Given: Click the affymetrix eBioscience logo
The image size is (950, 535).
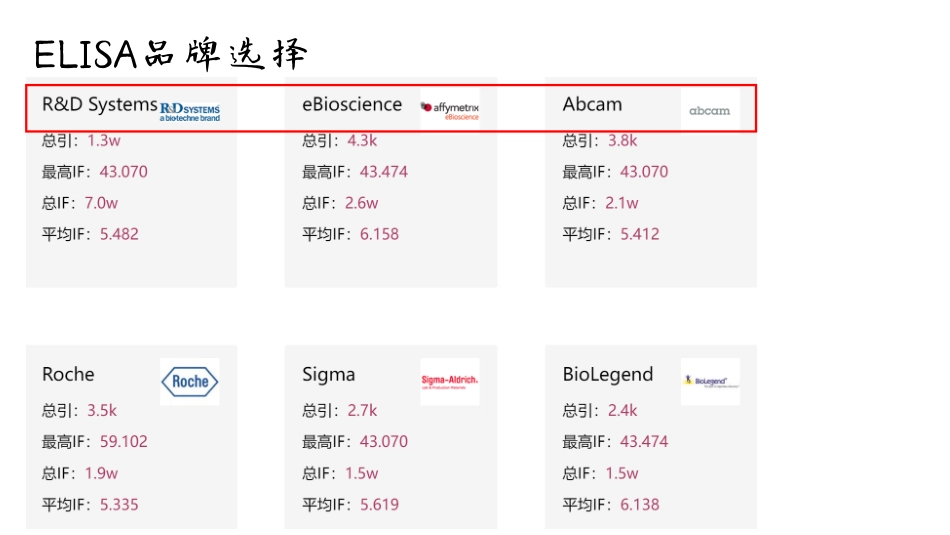Looking at the screenshot, I should 450,110.
